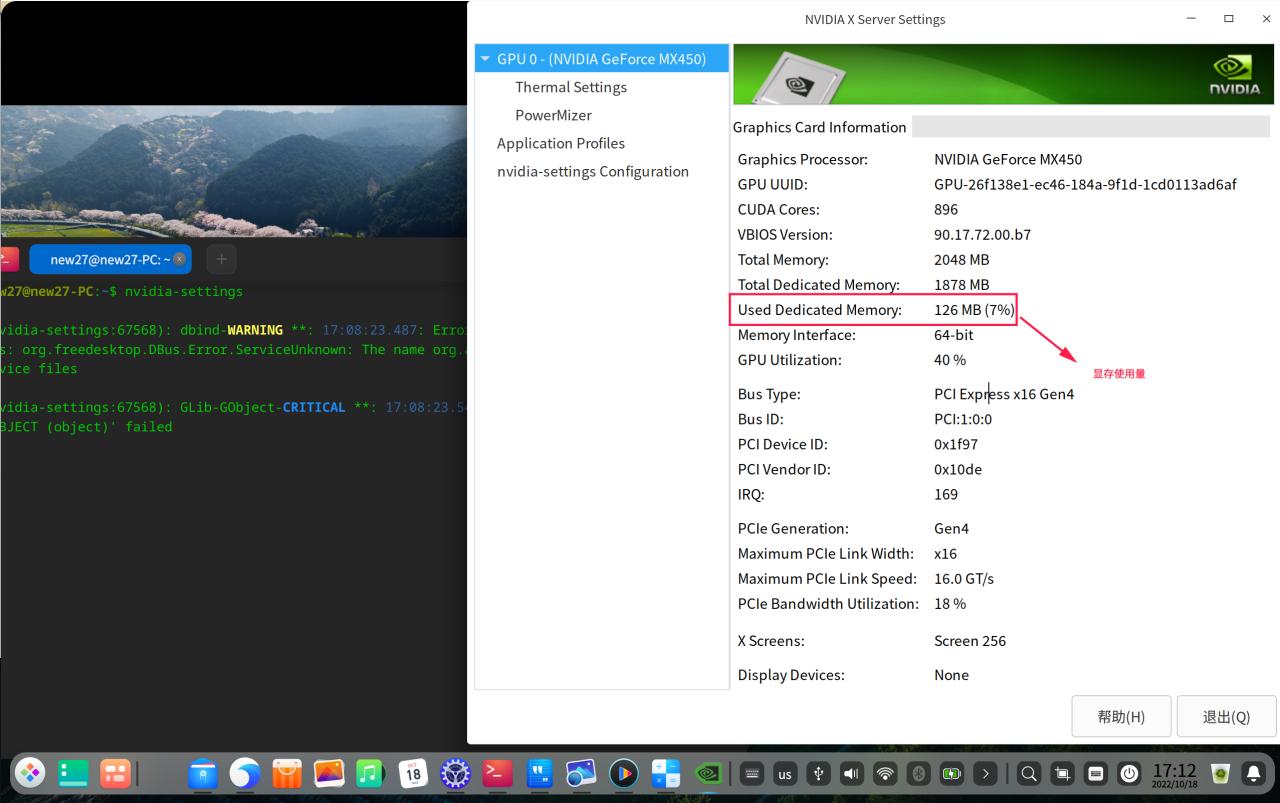
Task: Open Application Profiles section
Action: (560, 143)
